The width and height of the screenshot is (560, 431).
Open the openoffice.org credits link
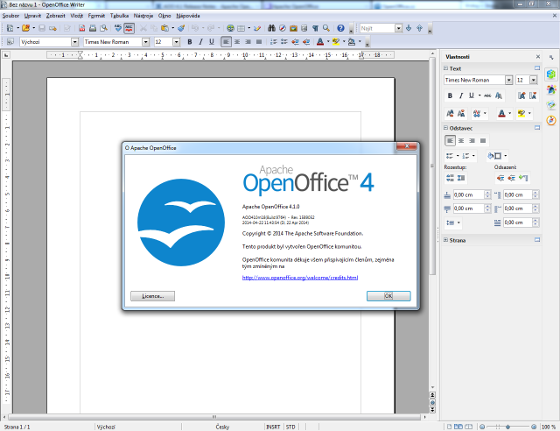point(300,277)
